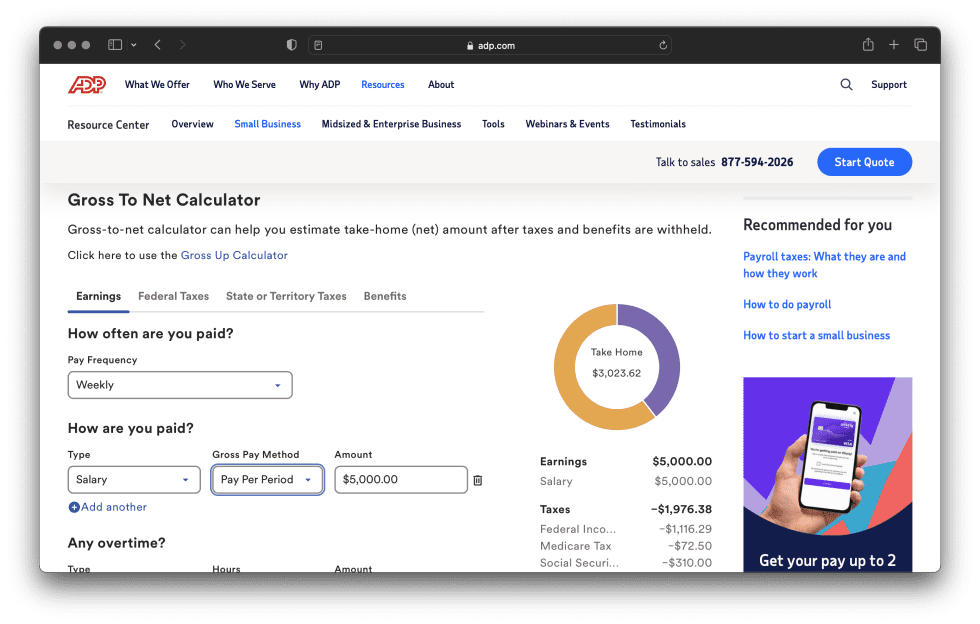Click the lock icon next to adp.com
This screenshot has width=980, height=624.
point(470,46)
